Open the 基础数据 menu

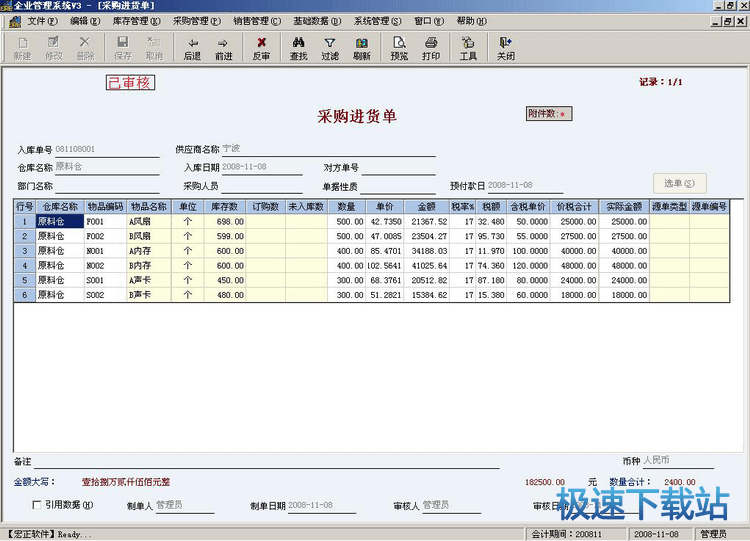click(x=317, y=21)
